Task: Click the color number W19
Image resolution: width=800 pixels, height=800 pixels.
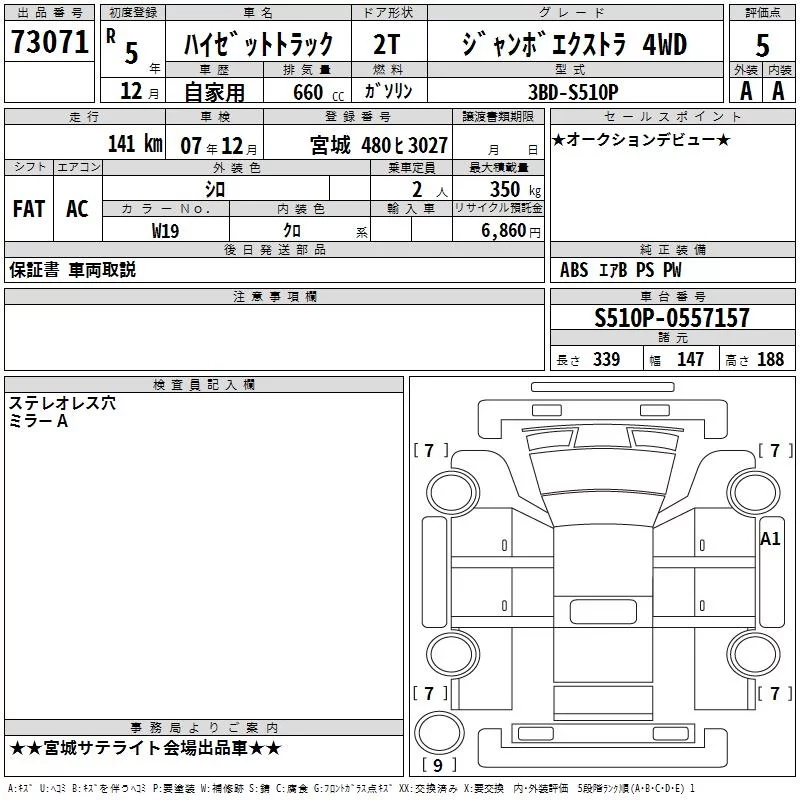Action: click(x=165, y=231)
